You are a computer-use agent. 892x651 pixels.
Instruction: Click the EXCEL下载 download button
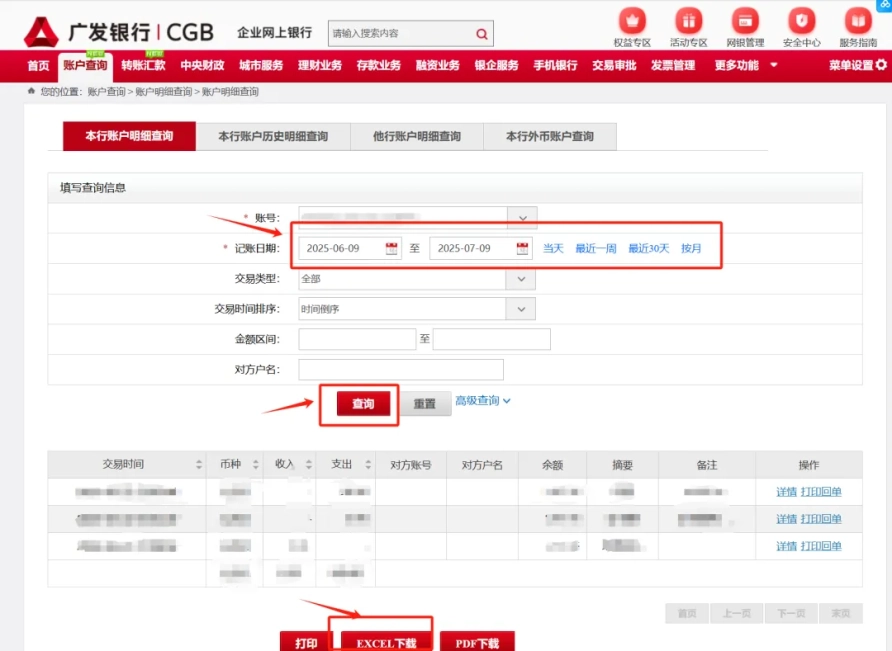click(x=387, y=643)
